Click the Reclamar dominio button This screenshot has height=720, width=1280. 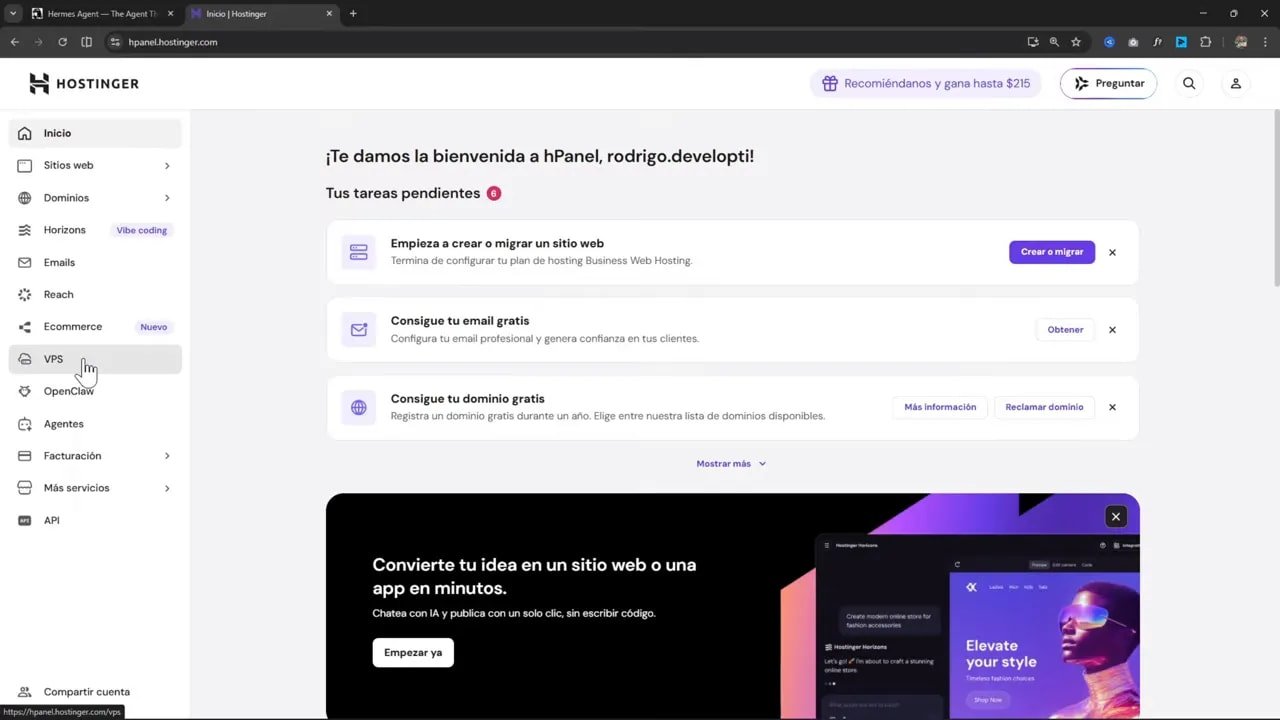point(1044,407)
